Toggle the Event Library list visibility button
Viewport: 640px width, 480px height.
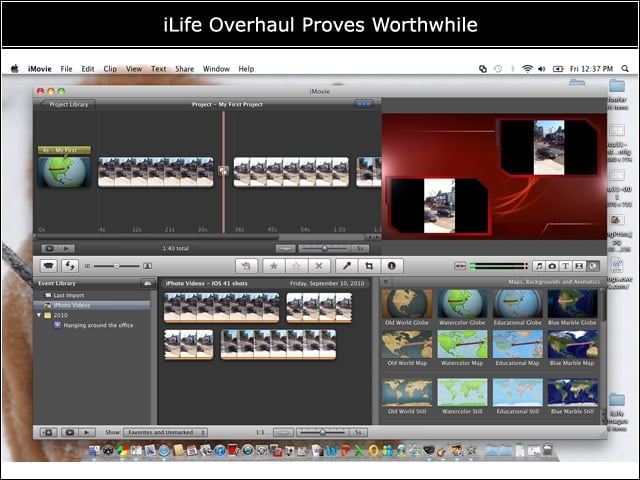147,283
